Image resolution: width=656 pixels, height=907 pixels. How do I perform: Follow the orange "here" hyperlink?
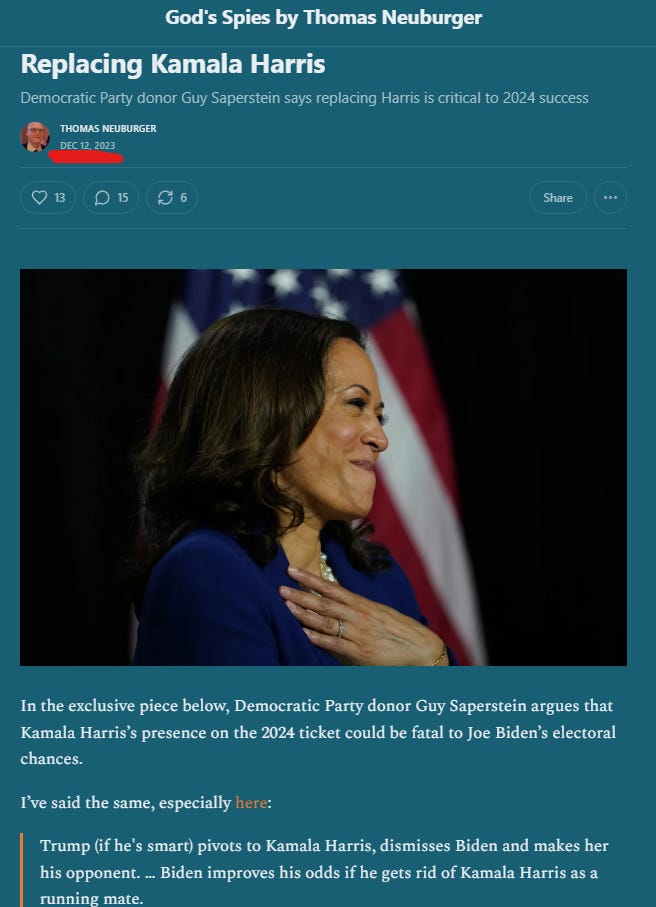coord(251,803)
